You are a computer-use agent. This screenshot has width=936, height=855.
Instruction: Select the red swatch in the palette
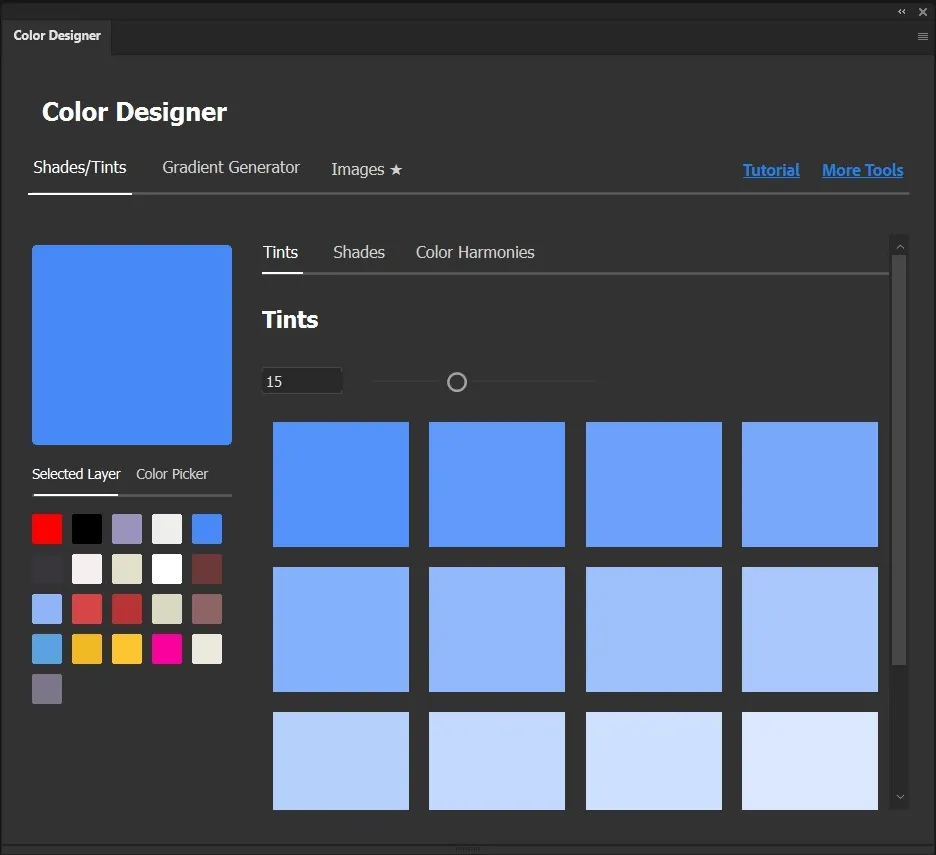pyautogui.click(x=47, y=529)
